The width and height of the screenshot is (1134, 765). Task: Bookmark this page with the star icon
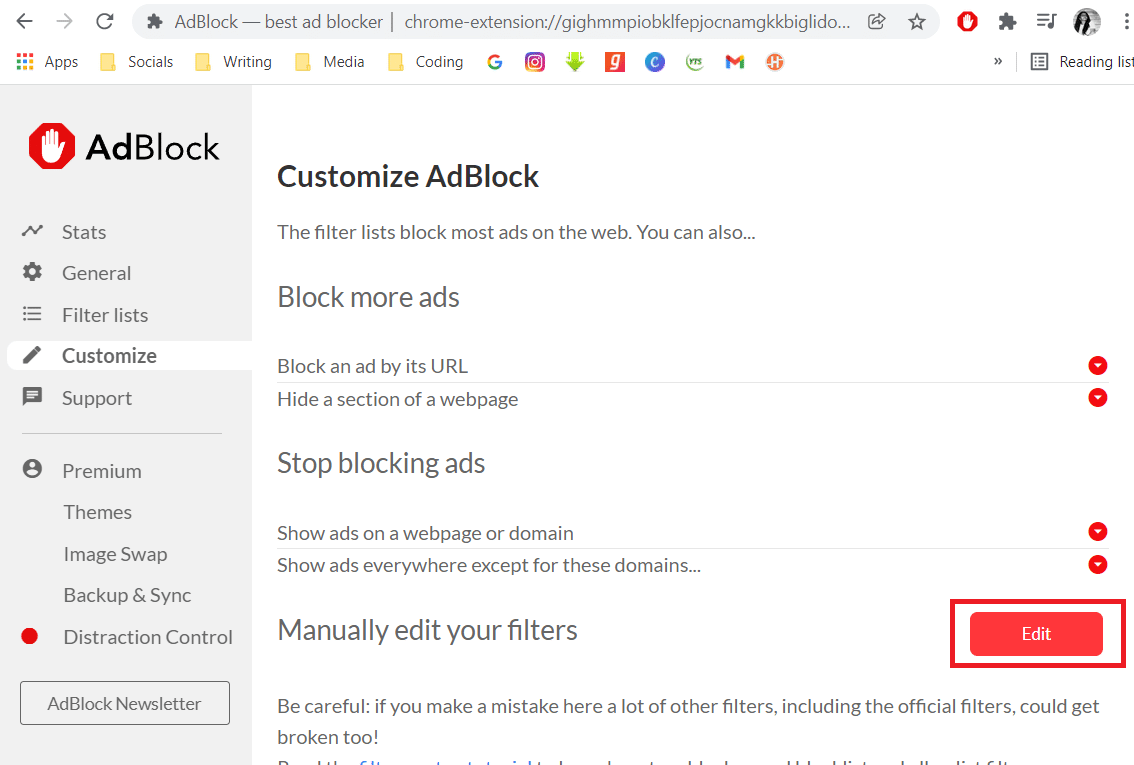(x=917, y=22)
